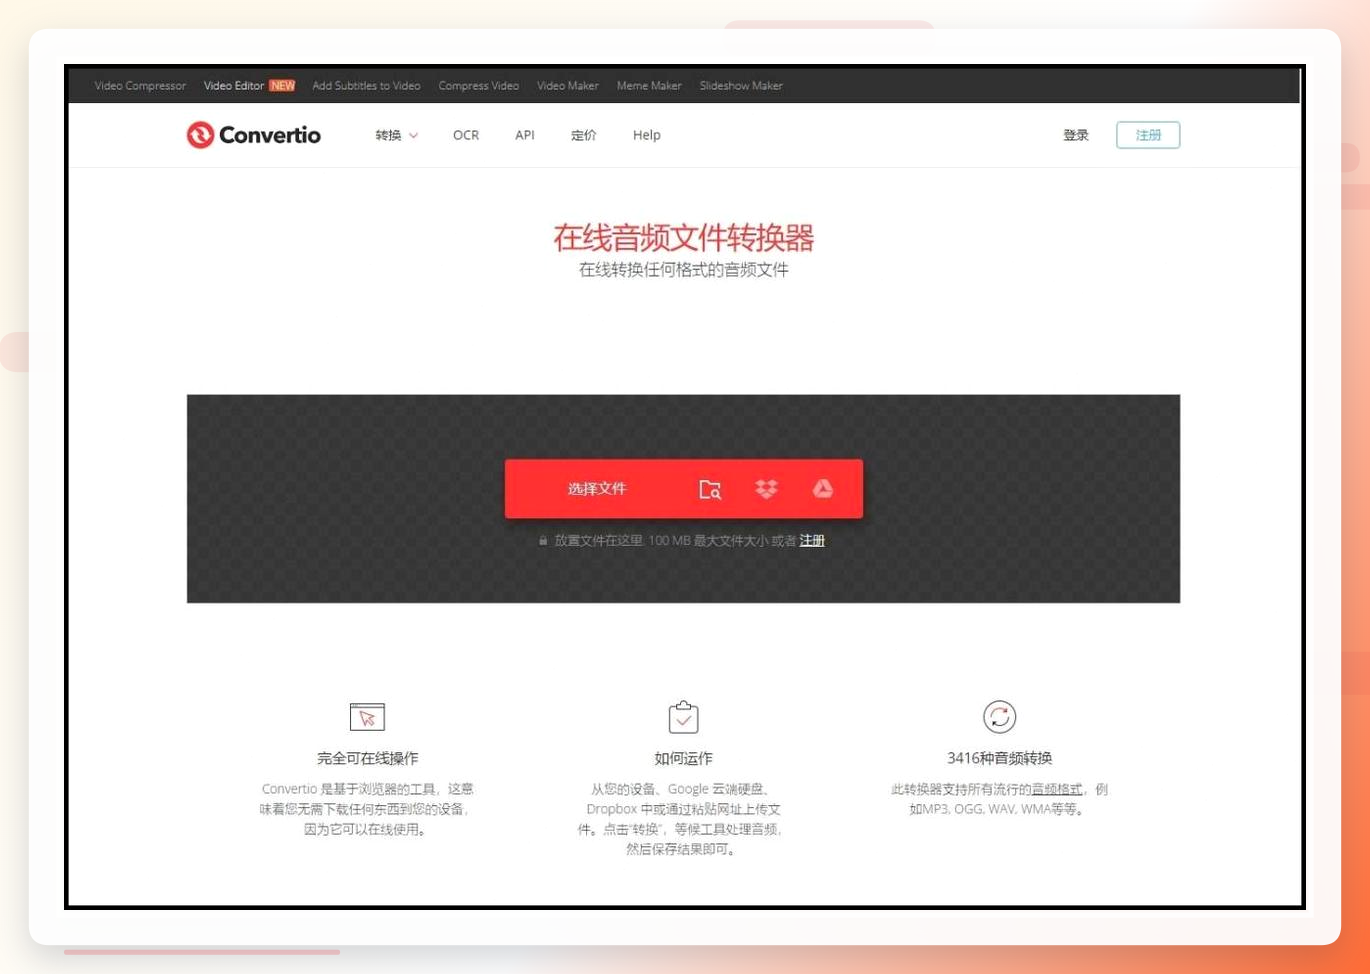
Task: Open the 音频格式 link
Action: 1057,789
